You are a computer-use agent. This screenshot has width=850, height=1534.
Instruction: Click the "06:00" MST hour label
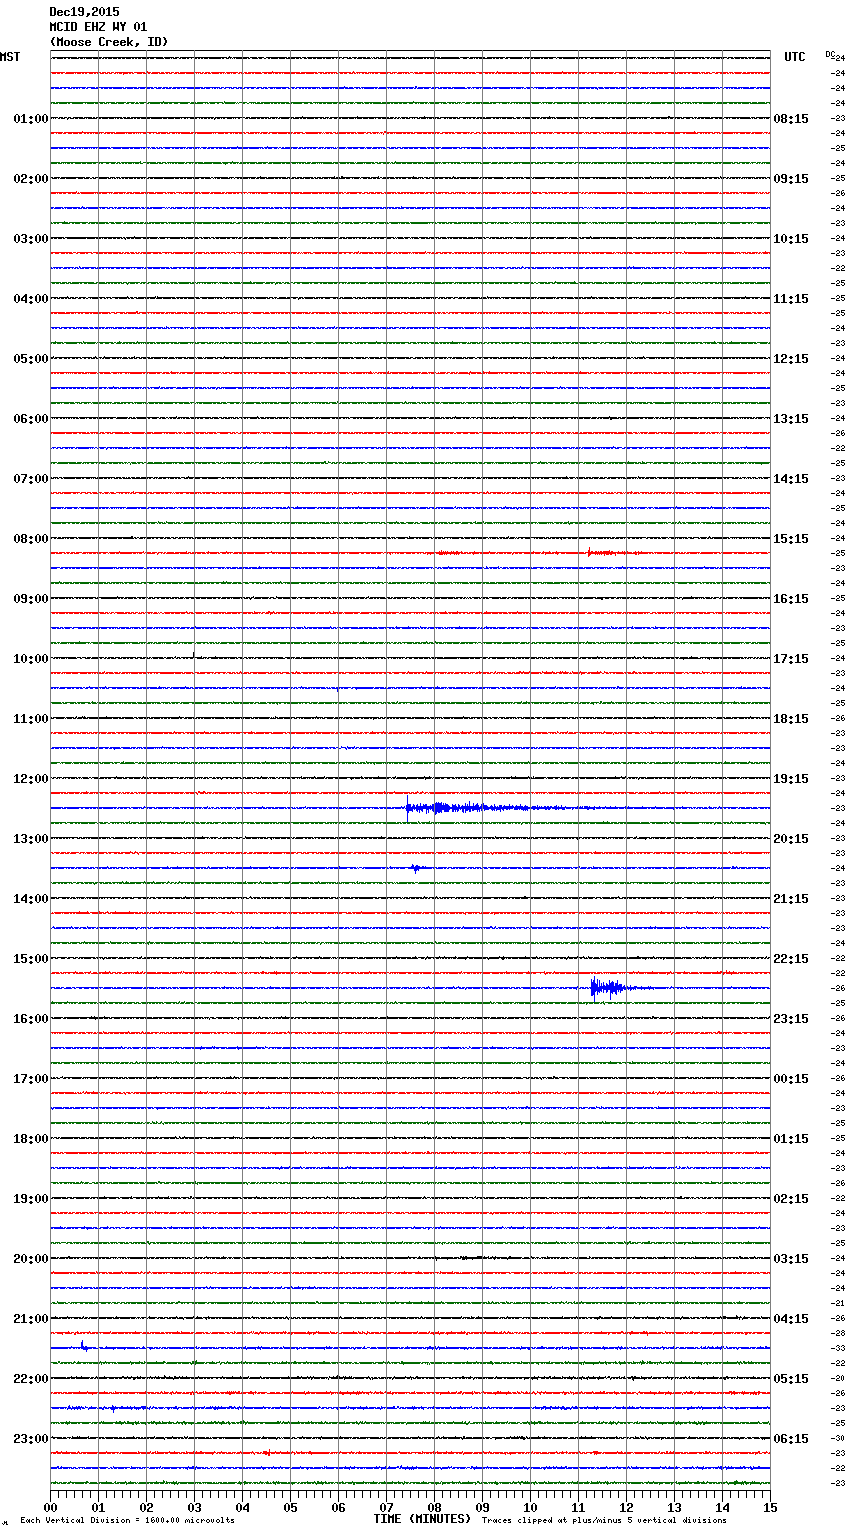tap(31, 419)
